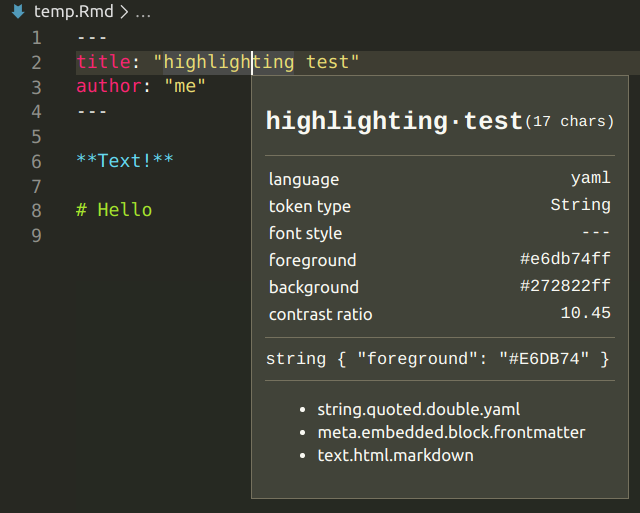This screenshot has height=513, width=640.
Task: Expand the breadcrumb chevron after temp.Rmd
Action: [124, 12]
